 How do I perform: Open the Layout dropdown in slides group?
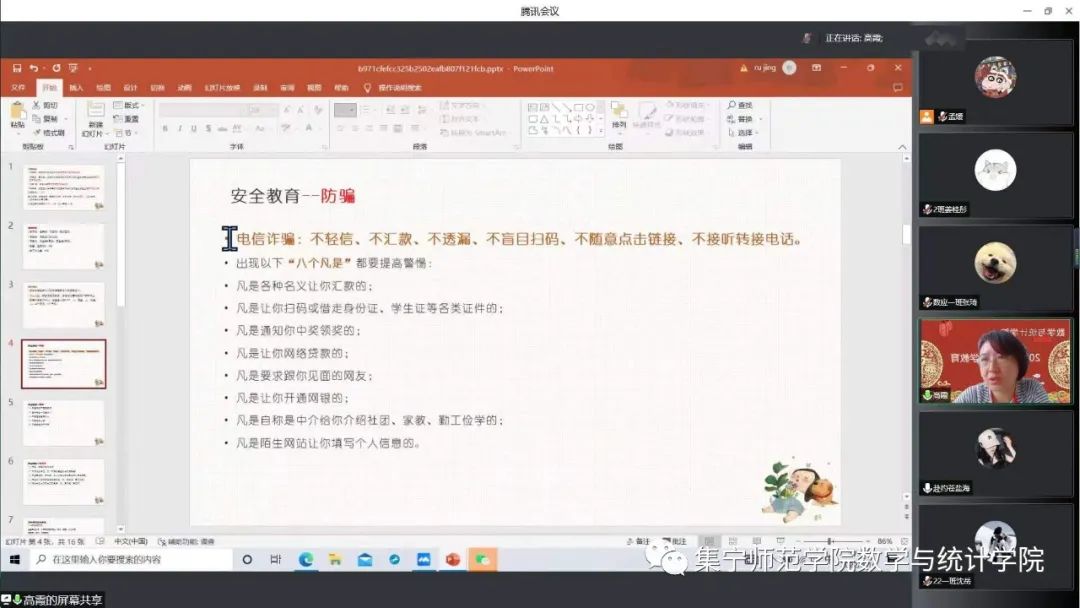tap(127, 105)
